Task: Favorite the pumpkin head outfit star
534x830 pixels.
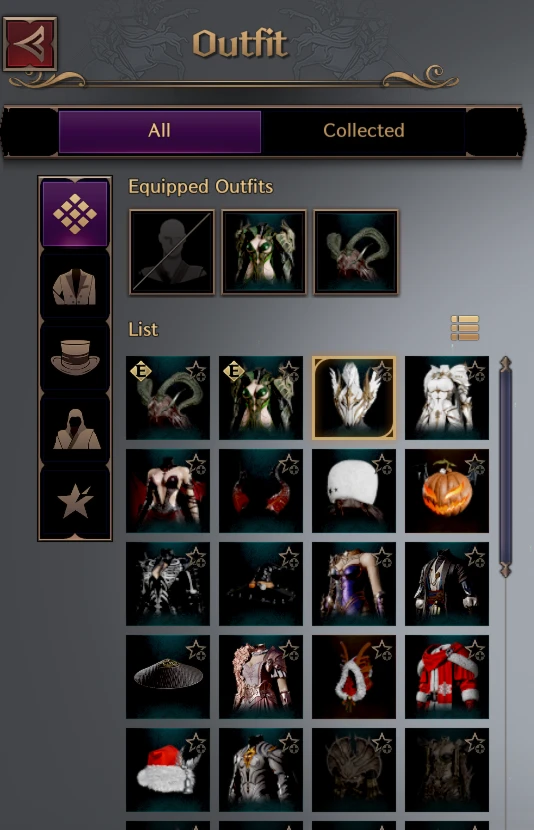Action: (x=476, y=465)
